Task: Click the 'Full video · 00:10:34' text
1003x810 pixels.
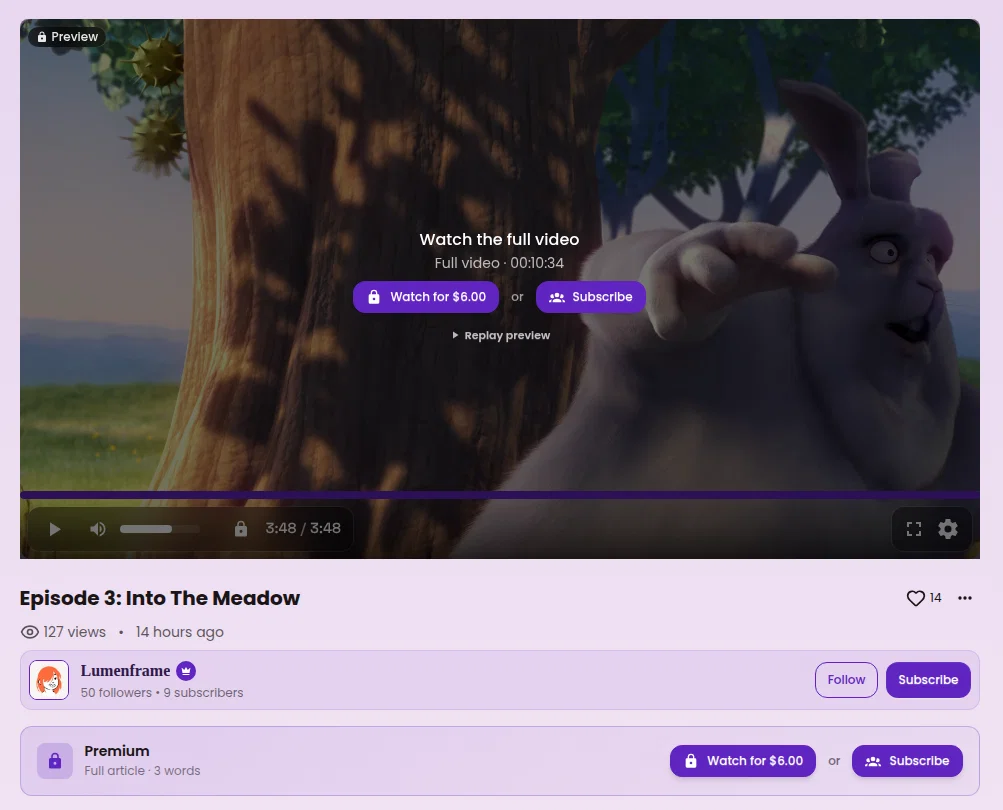Action: pos(499,263)
